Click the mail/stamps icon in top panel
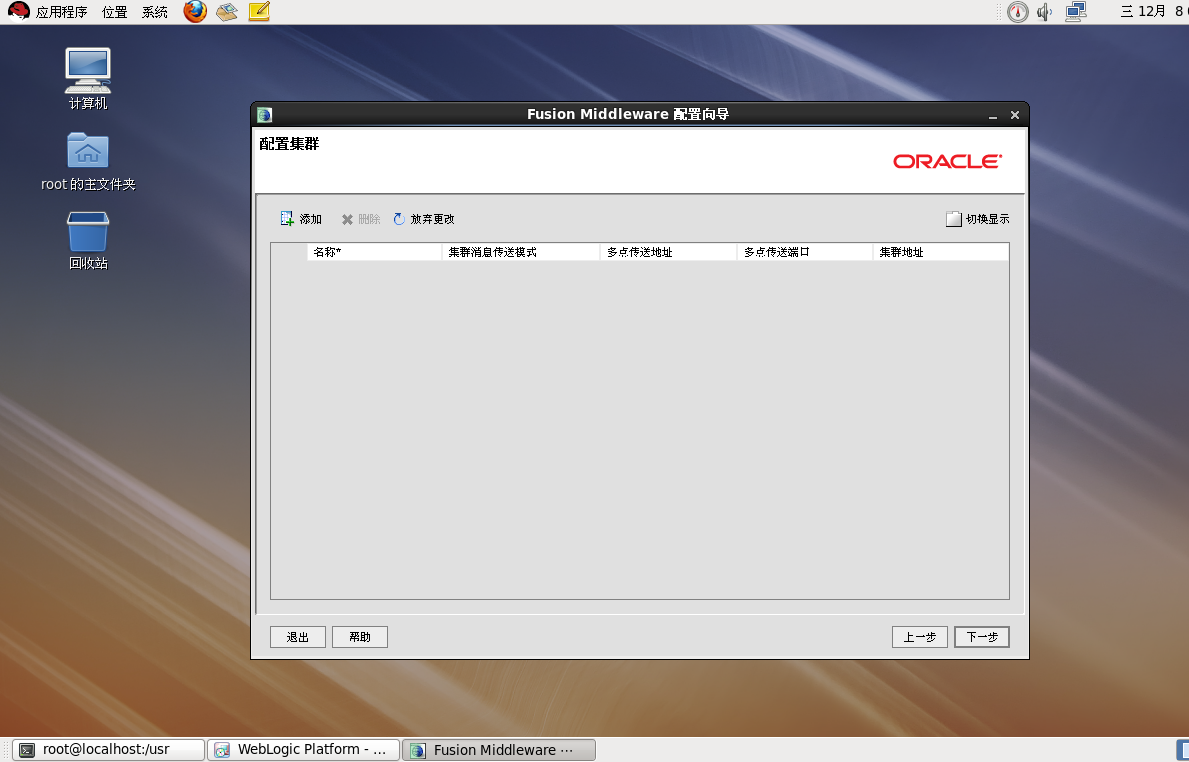The height and width of the screenshot is (762, 1189). (227, 11)
